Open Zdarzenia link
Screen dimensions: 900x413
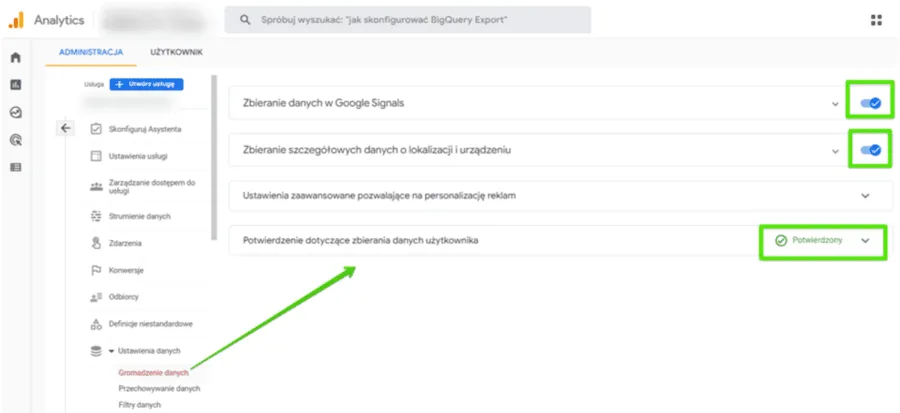125,243
